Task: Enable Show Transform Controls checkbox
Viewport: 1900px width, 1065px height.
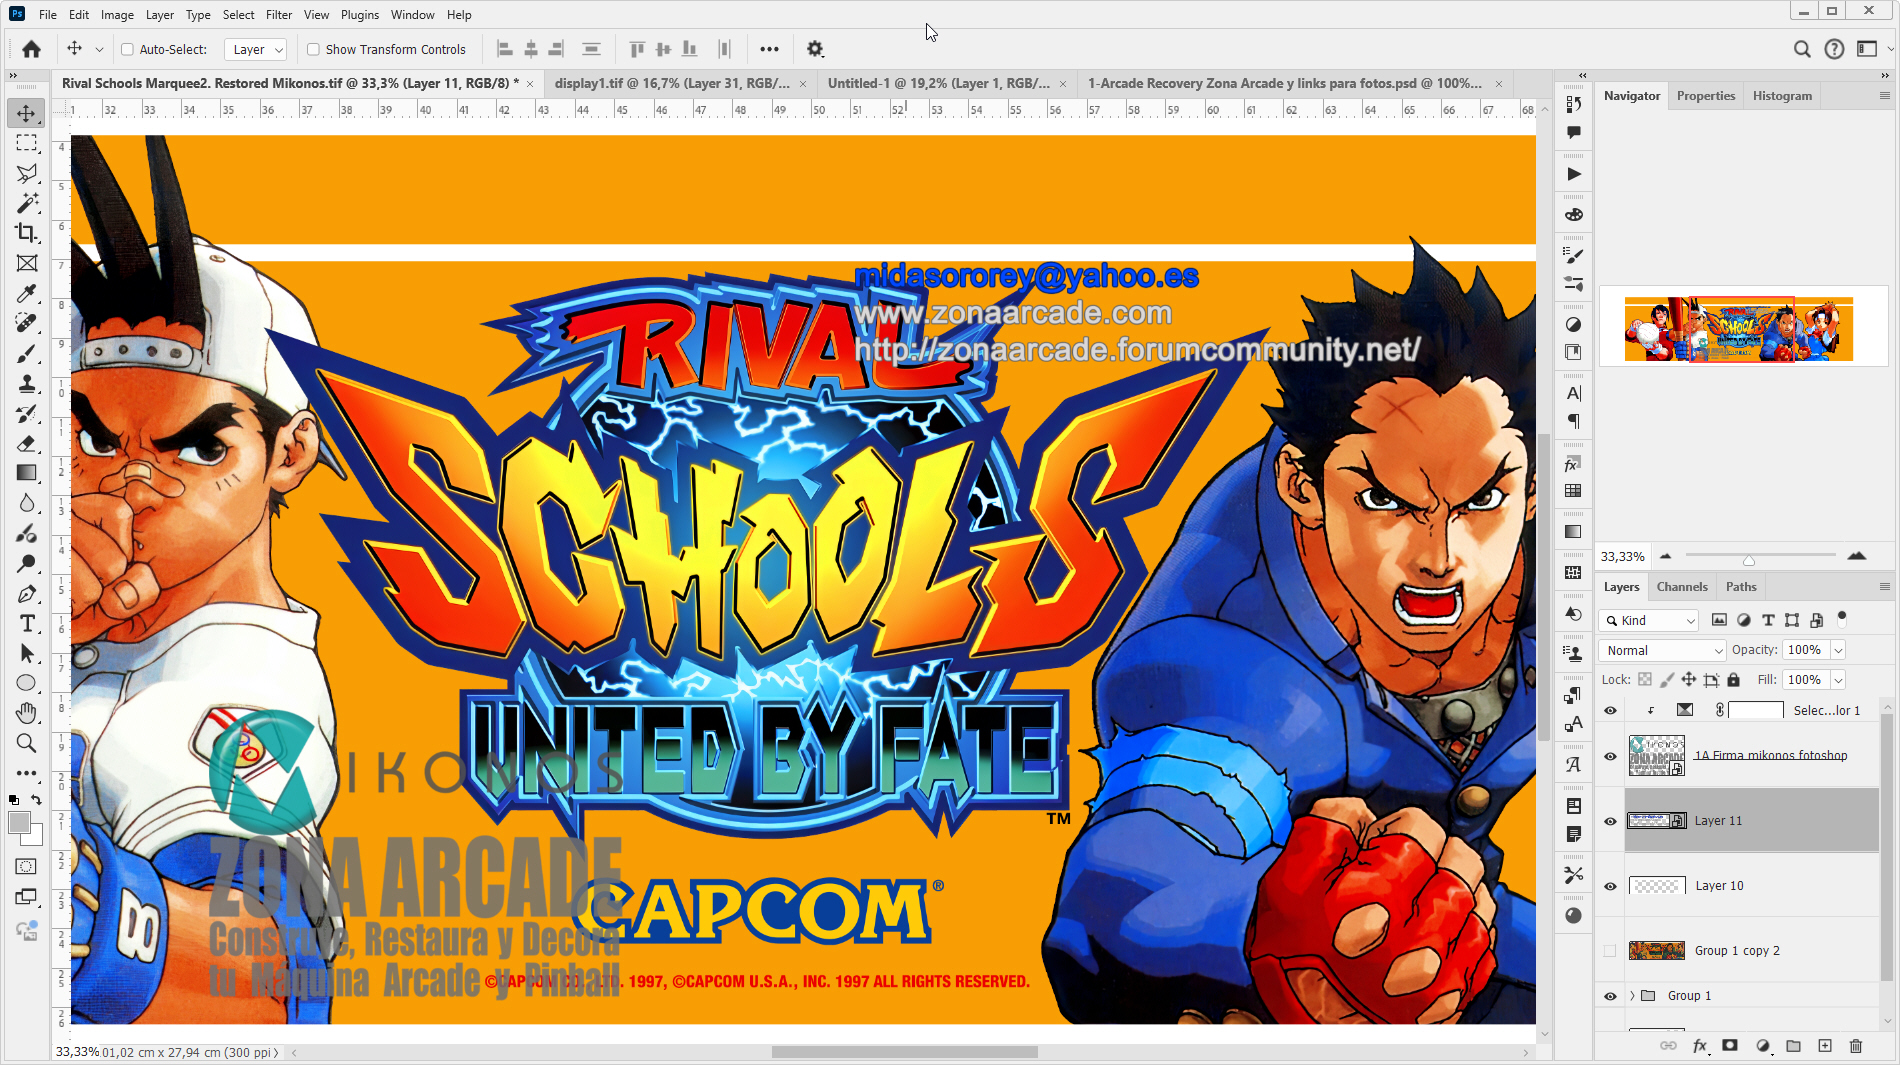Action: point(313,49)
